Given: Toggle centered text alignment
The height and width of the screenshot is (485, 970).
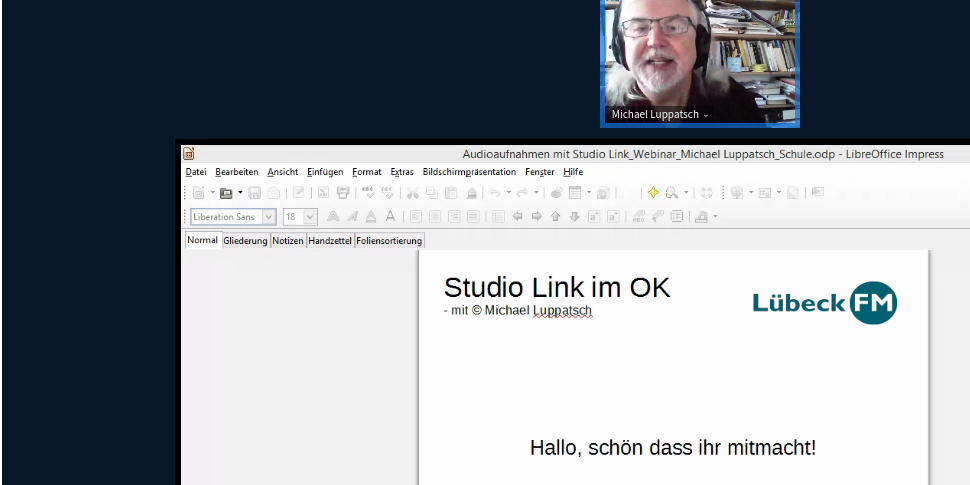Looking at the screenshot, I should click(x=436, y=217).
